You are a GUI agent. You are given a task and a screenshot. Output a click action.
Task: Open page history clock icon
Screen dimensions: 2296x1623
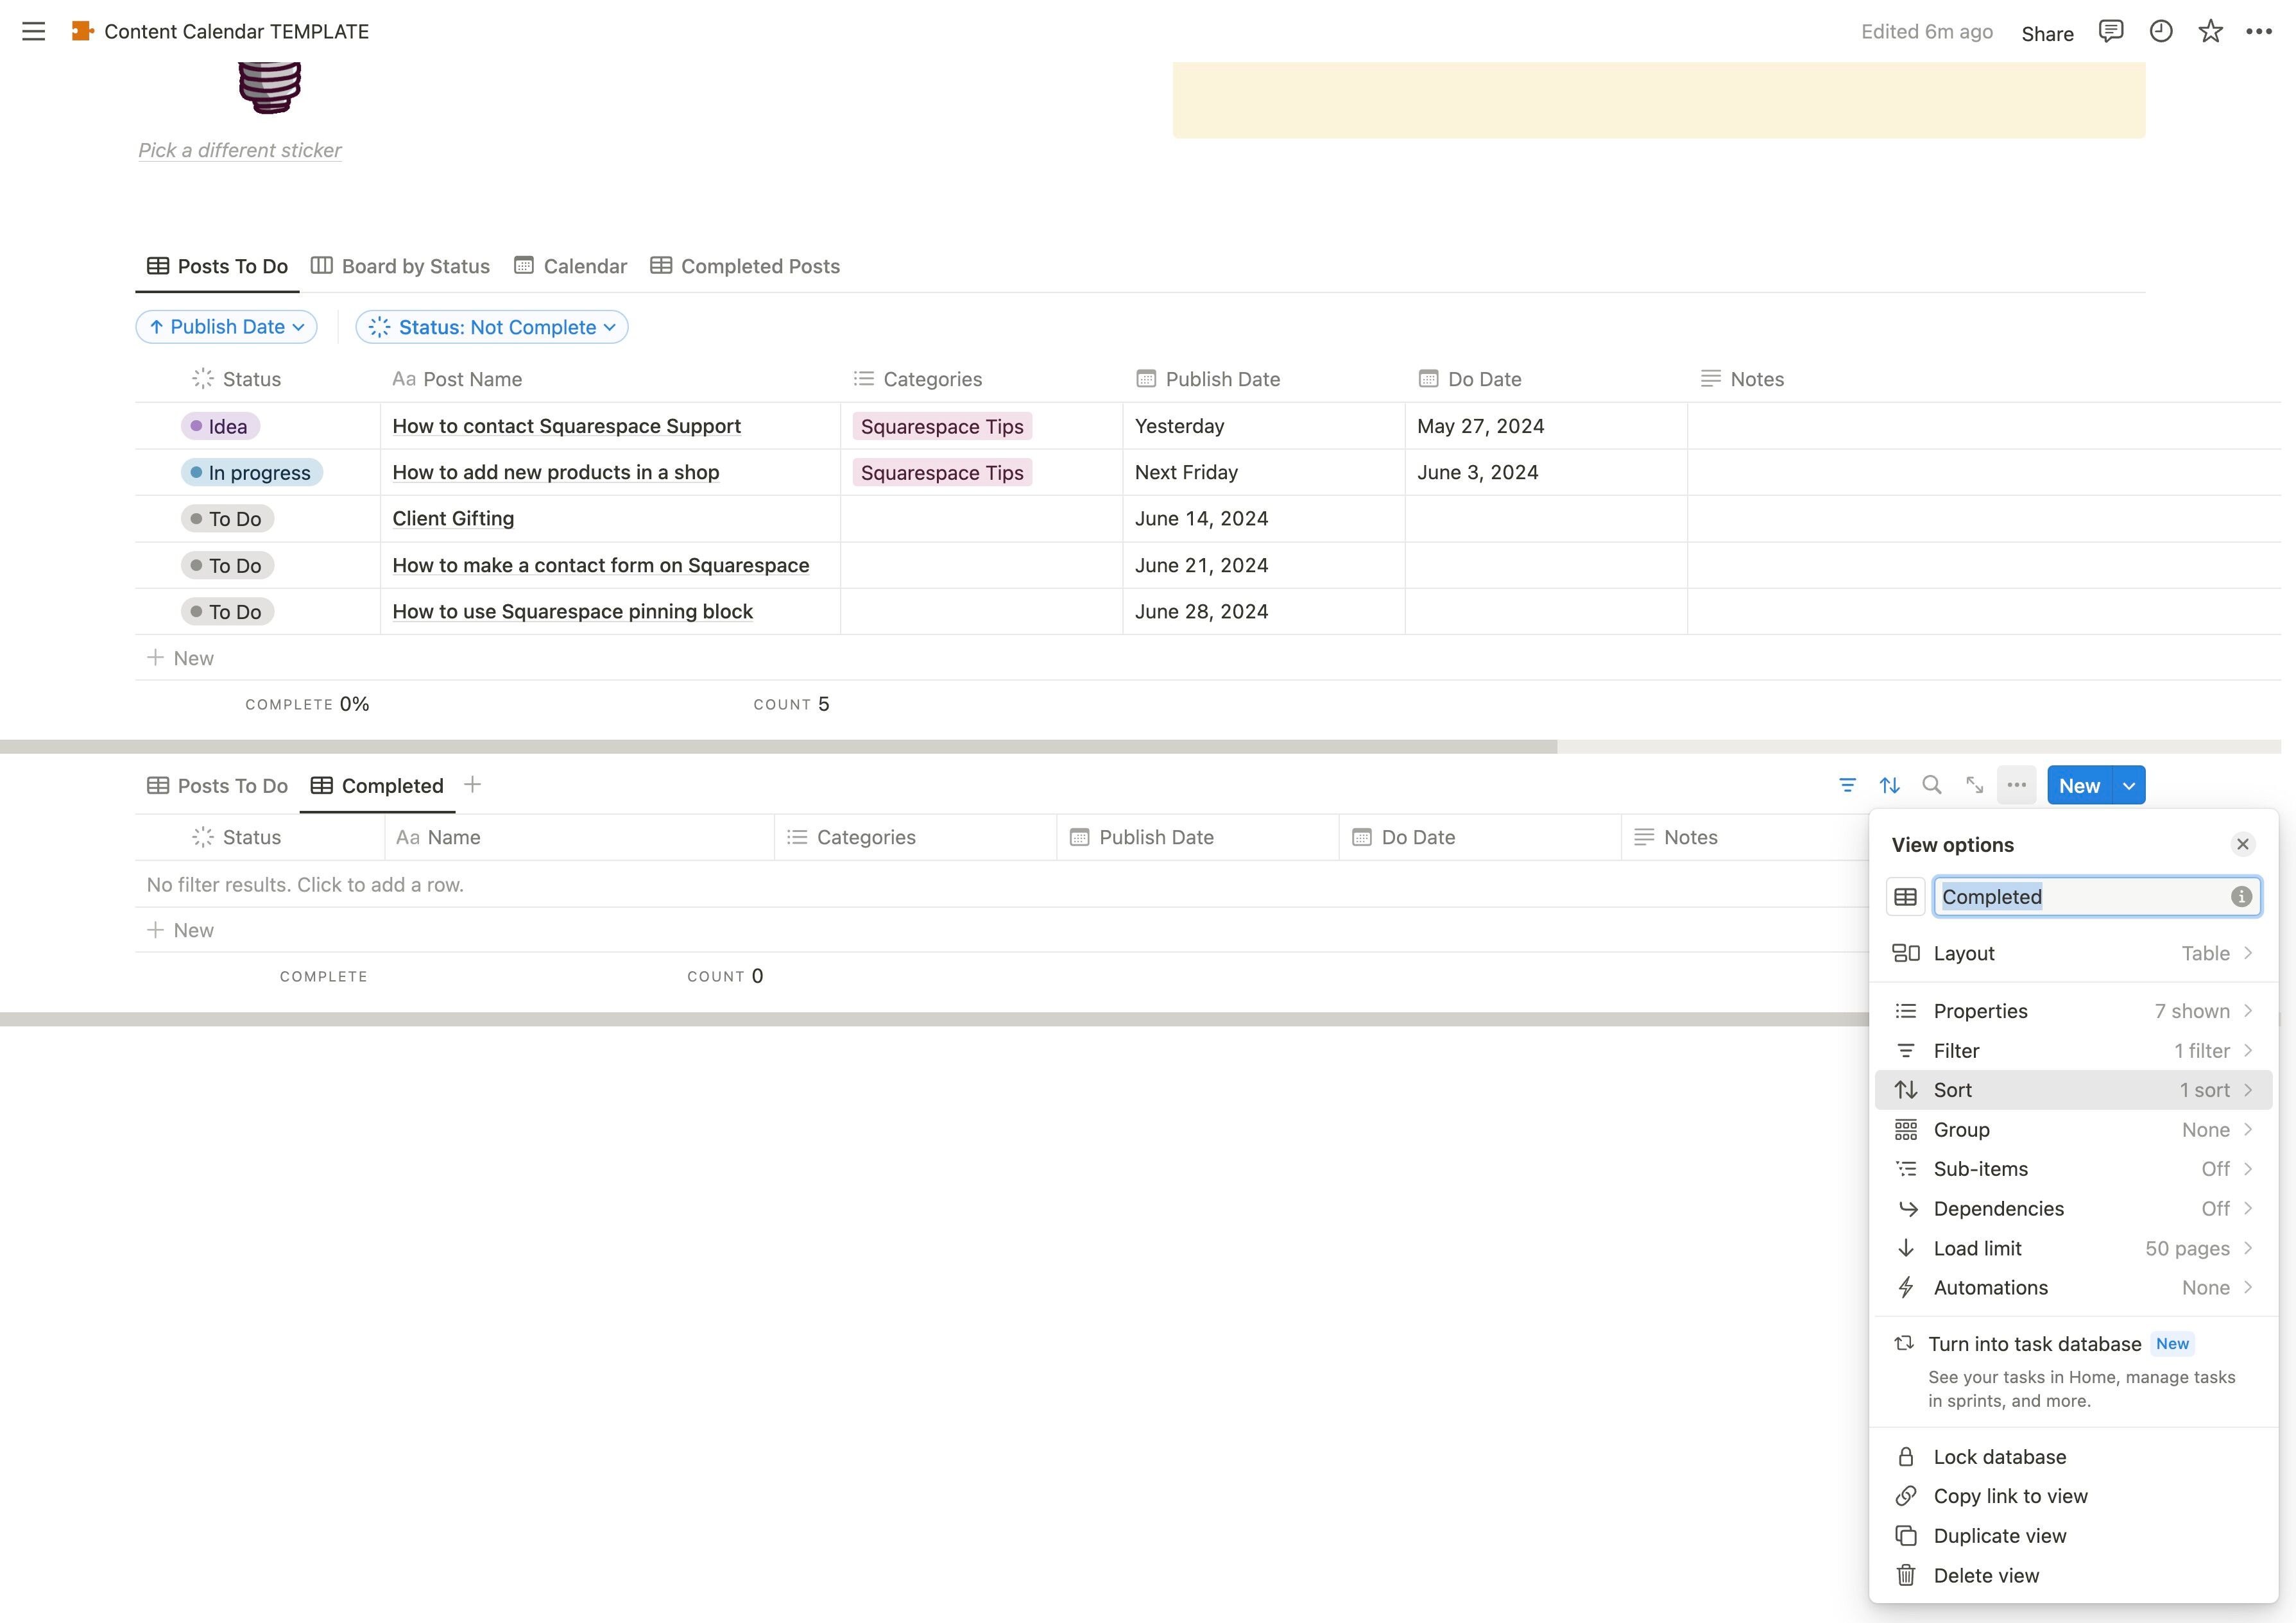pyautogui.click(x=2160, y=31)
